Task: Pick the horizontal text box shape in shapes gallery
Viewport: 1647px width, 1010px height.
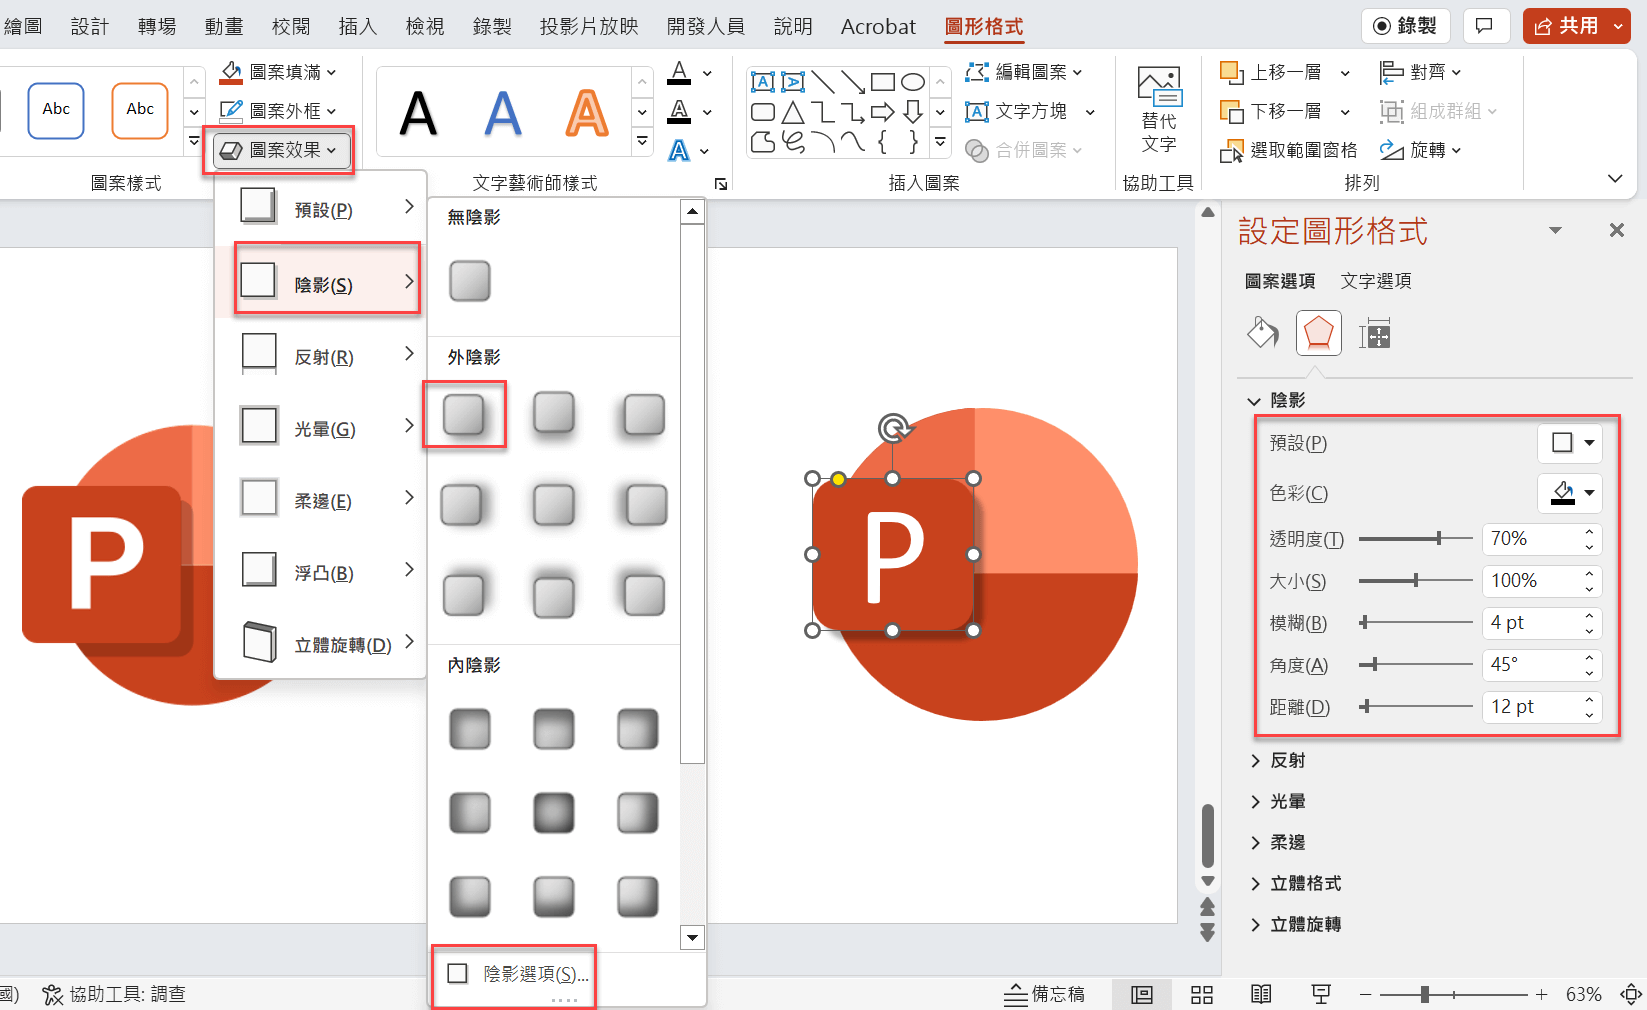Action: pos(763,82)
